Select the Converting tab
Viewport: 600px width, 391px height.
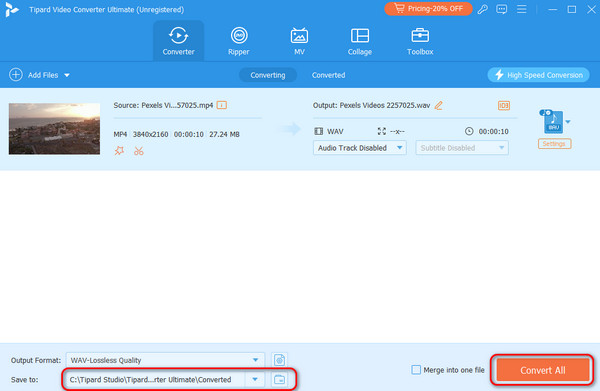(x=268, y=75)
